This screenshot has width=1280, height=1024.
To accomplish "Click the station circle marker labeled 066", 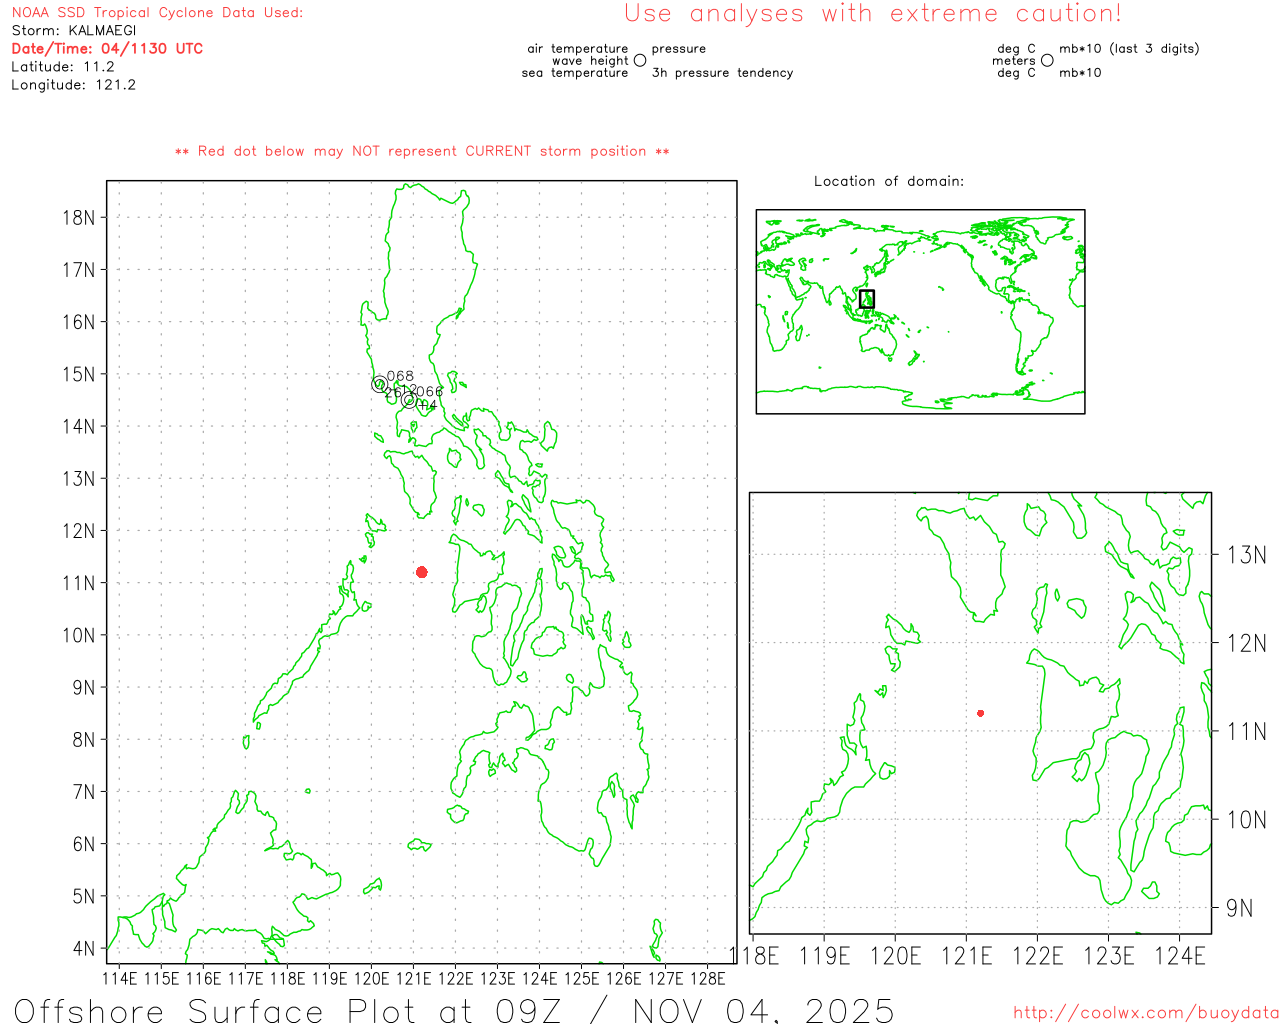I will [x=409, y=400].
